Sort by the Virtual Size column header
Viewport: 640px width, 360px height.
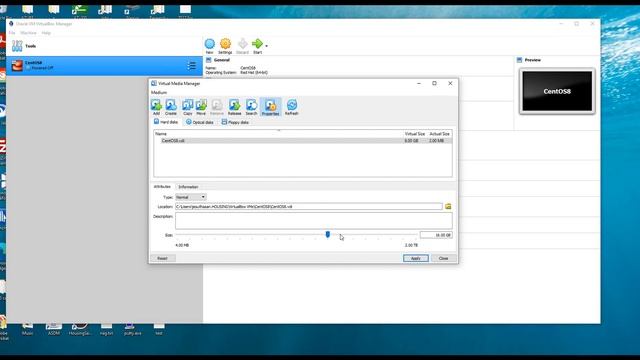click(415, 134)
